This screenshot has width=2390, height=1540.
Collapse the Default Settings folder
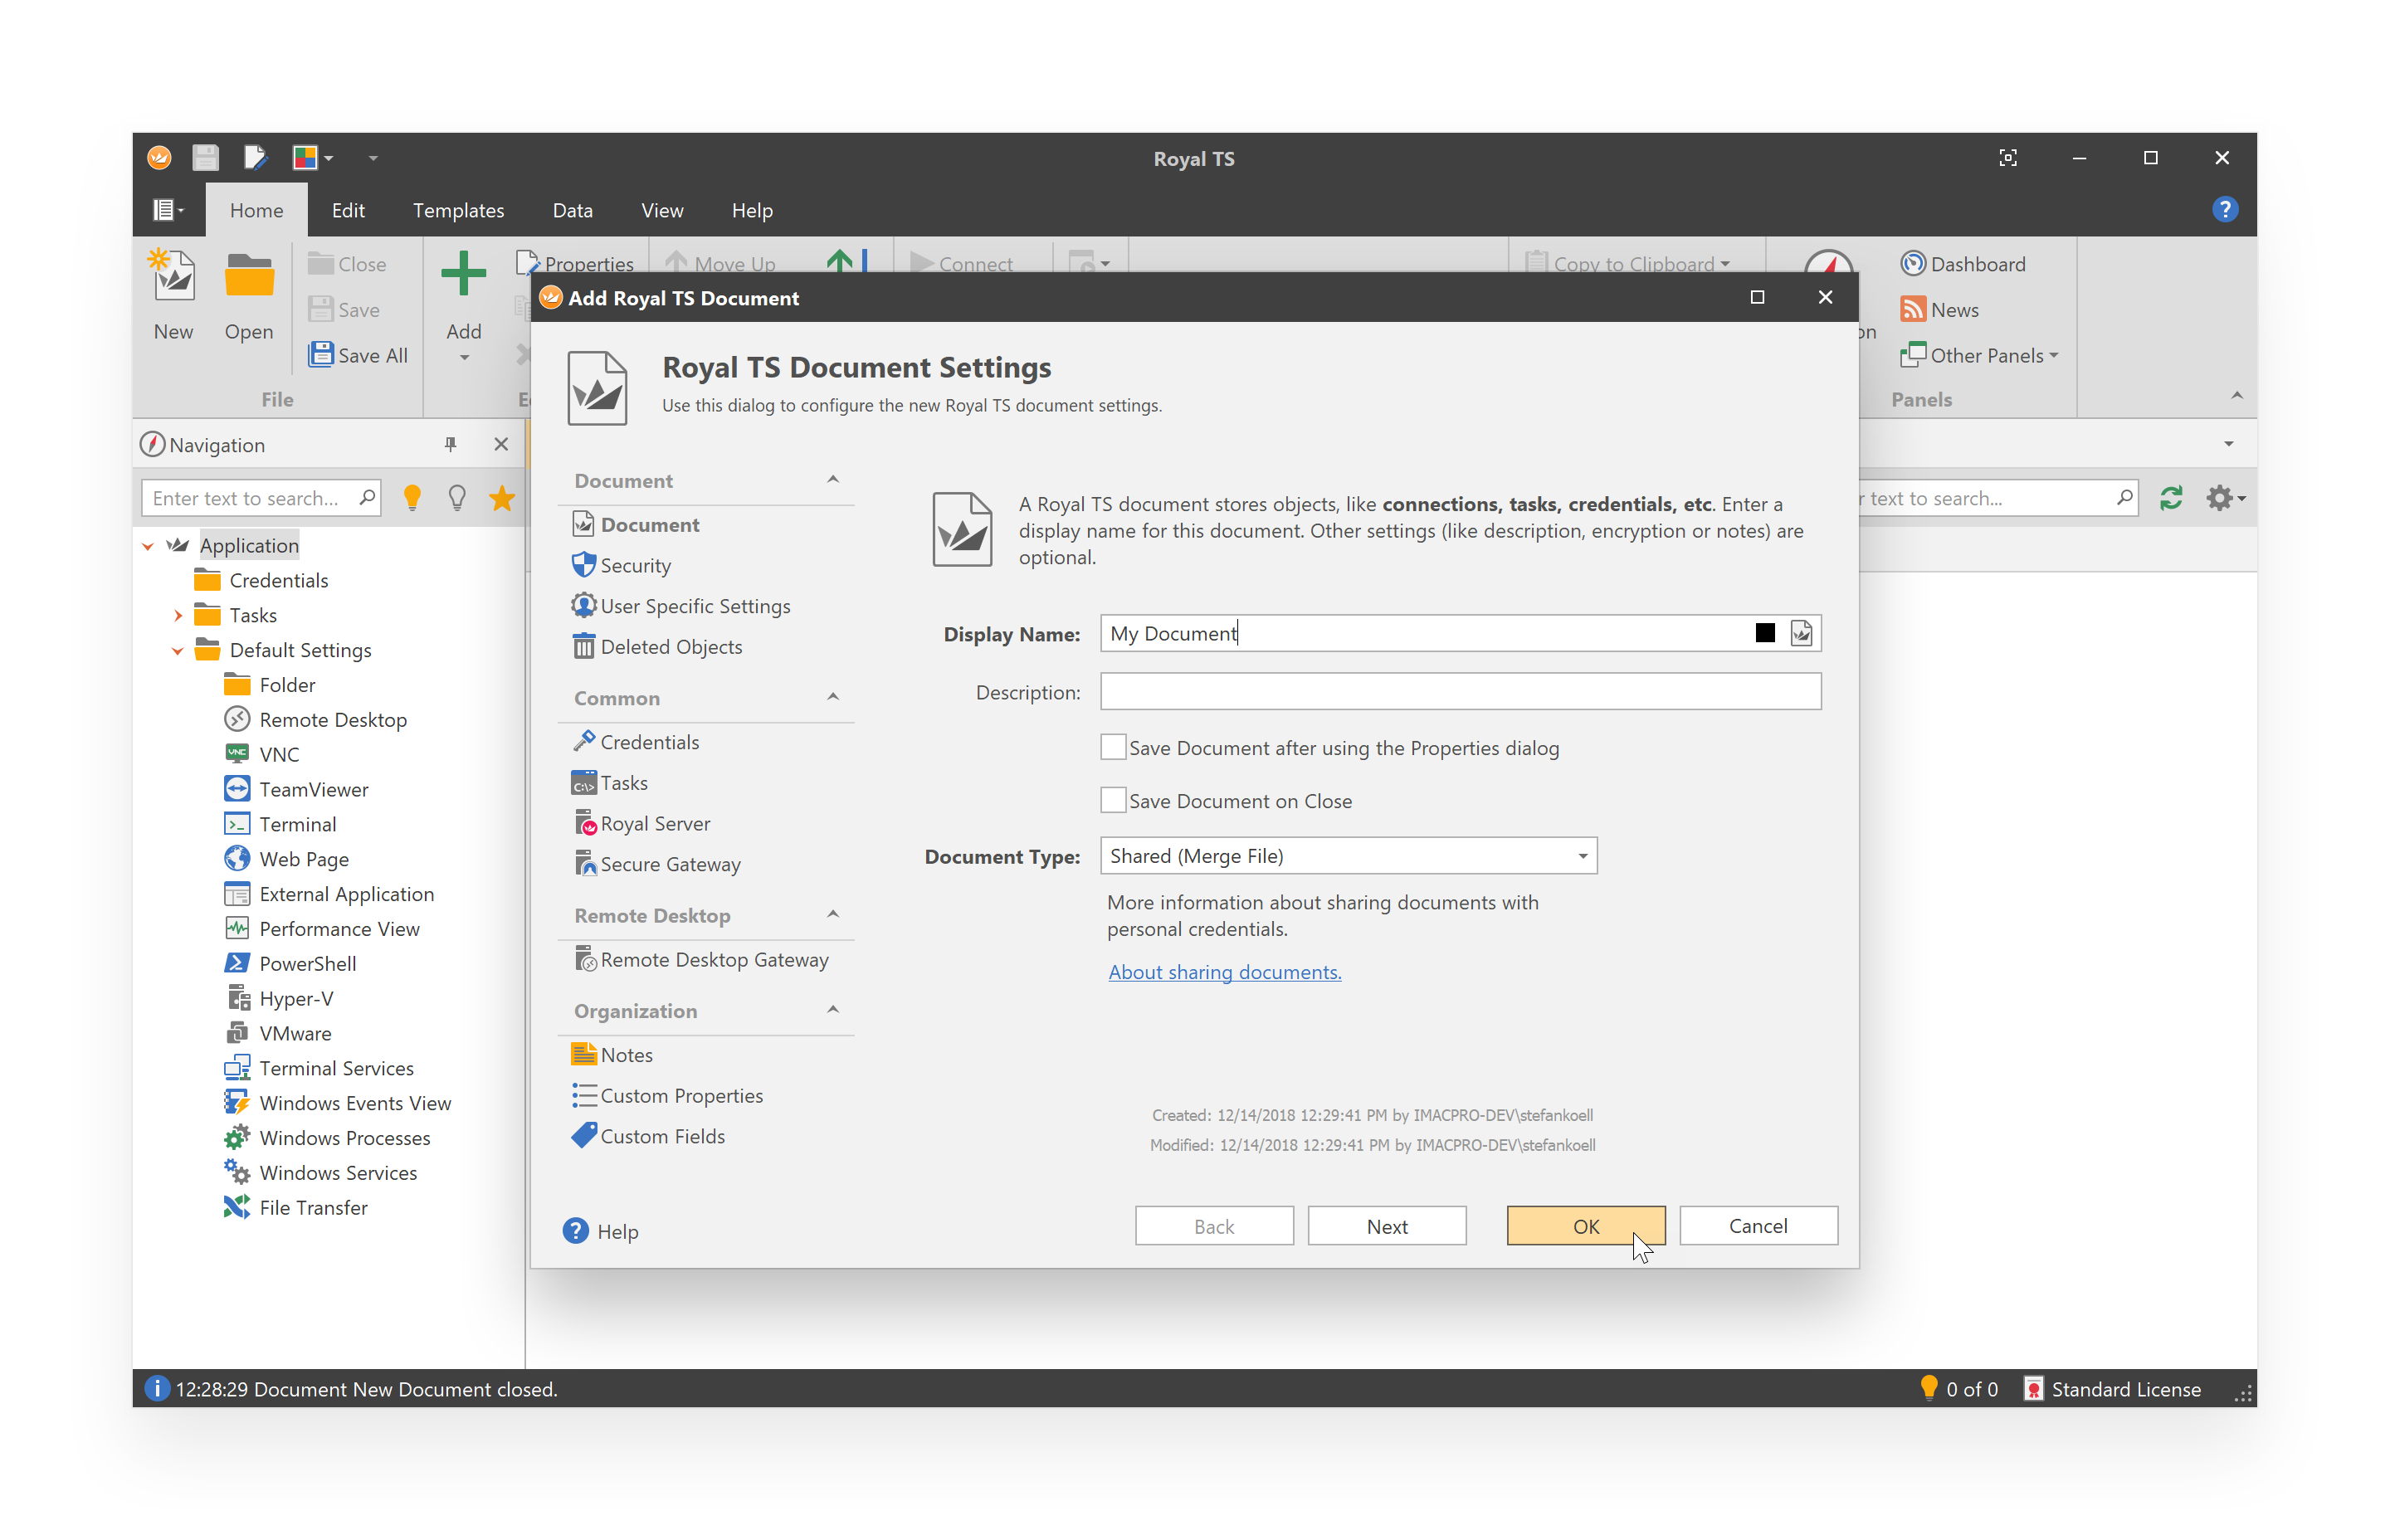coord(178,650)
